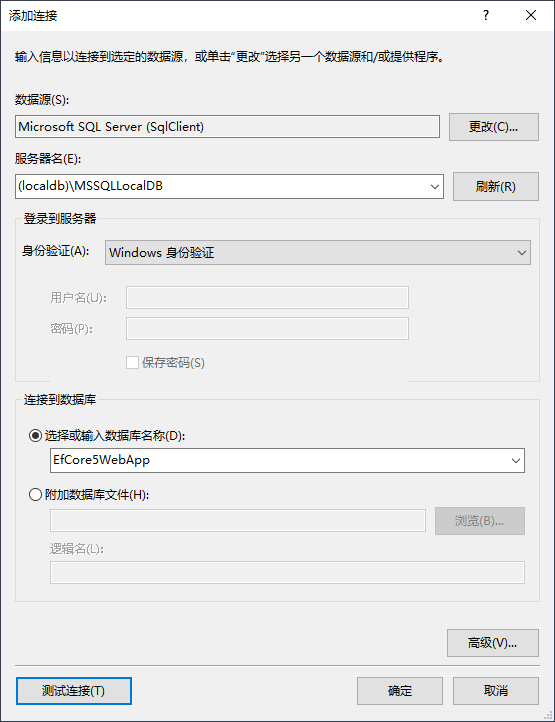Open the 身份验证 authentication dropdown
Screen dimensions: 555x722
point(318,252)
